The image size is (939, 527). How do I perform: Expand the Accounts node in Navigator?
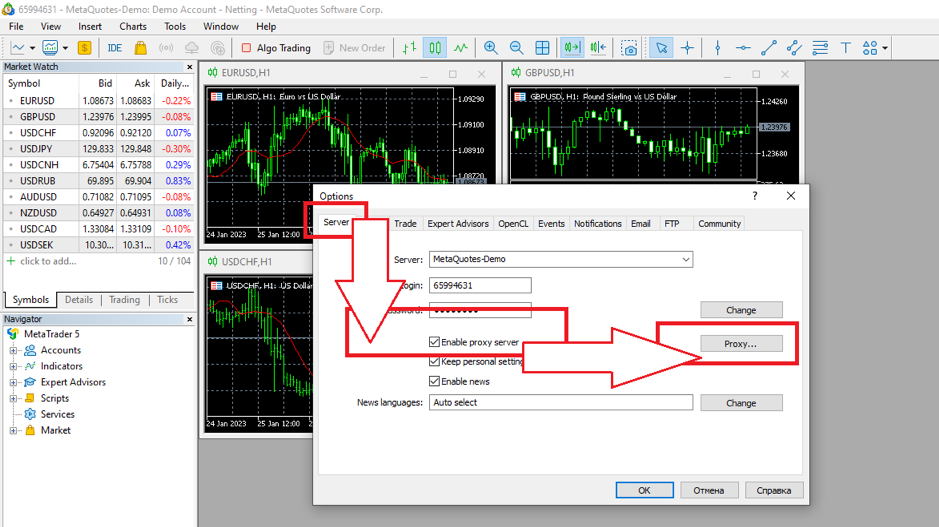13,350
